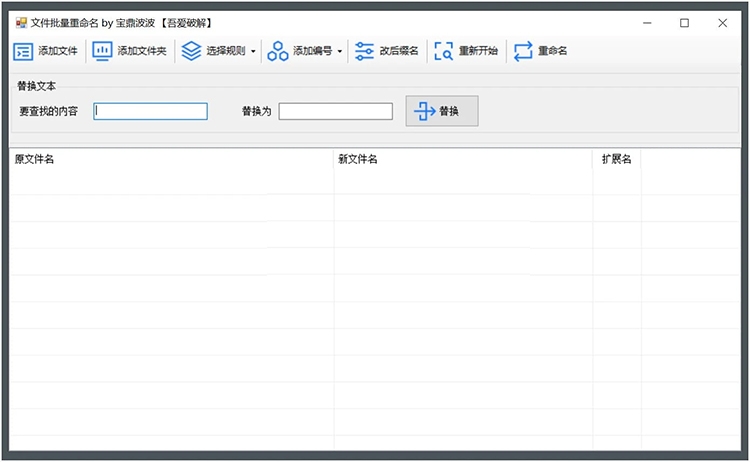Select the 新文件名 column header
Screen dimensions: 750x462
[x=462, y=160]
